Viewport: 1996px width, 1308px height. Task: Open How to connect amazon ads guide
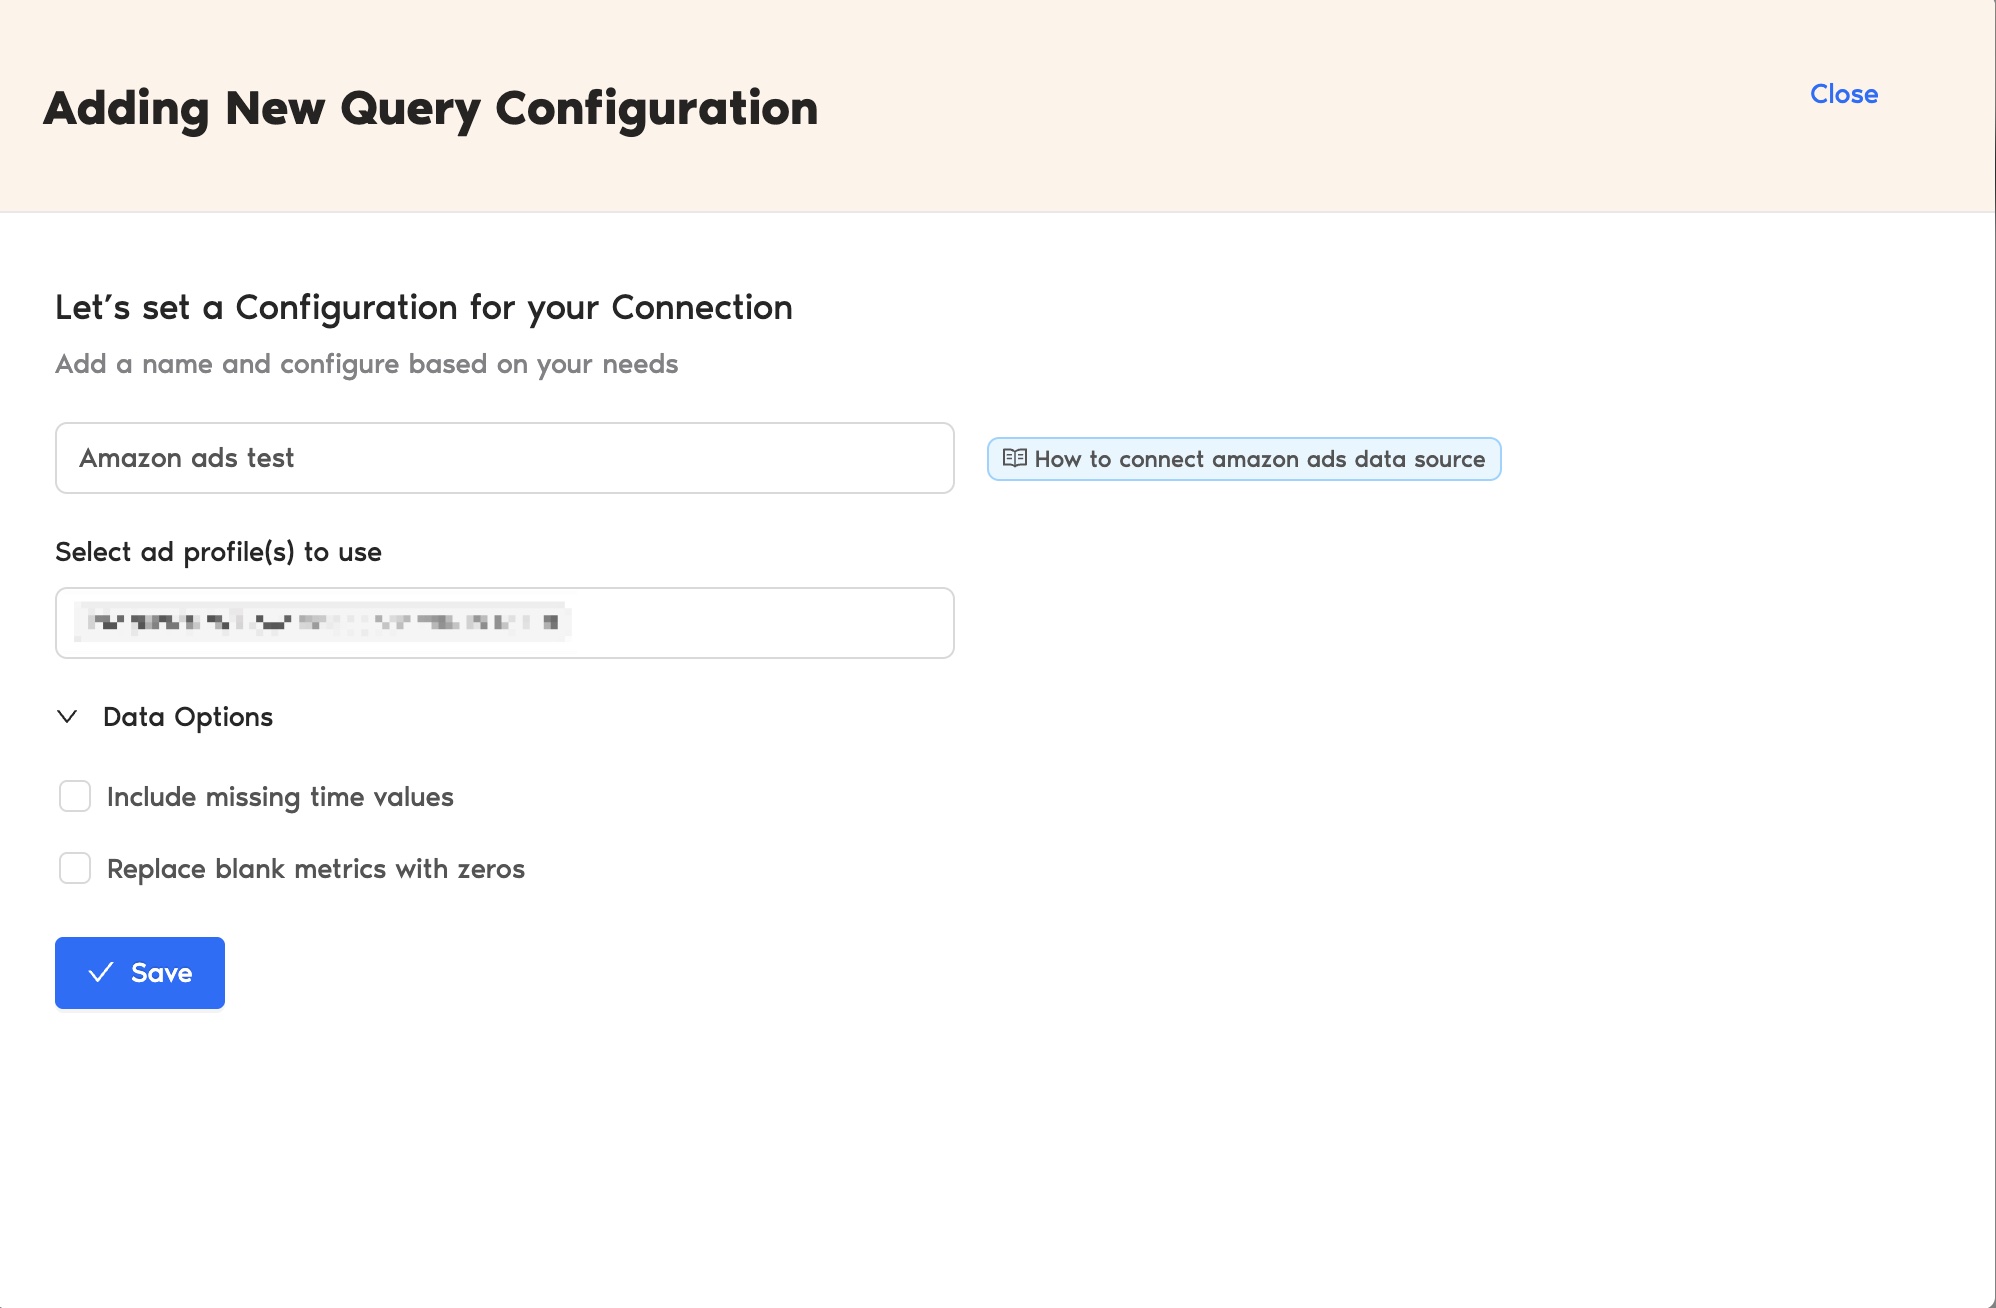click(1258, 459)
